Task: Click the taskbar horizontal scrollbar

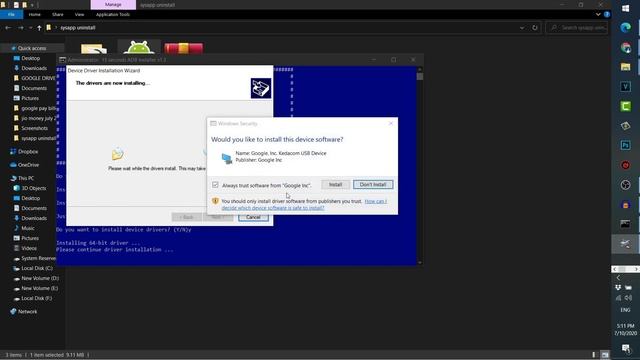Action: click(625, 269)
